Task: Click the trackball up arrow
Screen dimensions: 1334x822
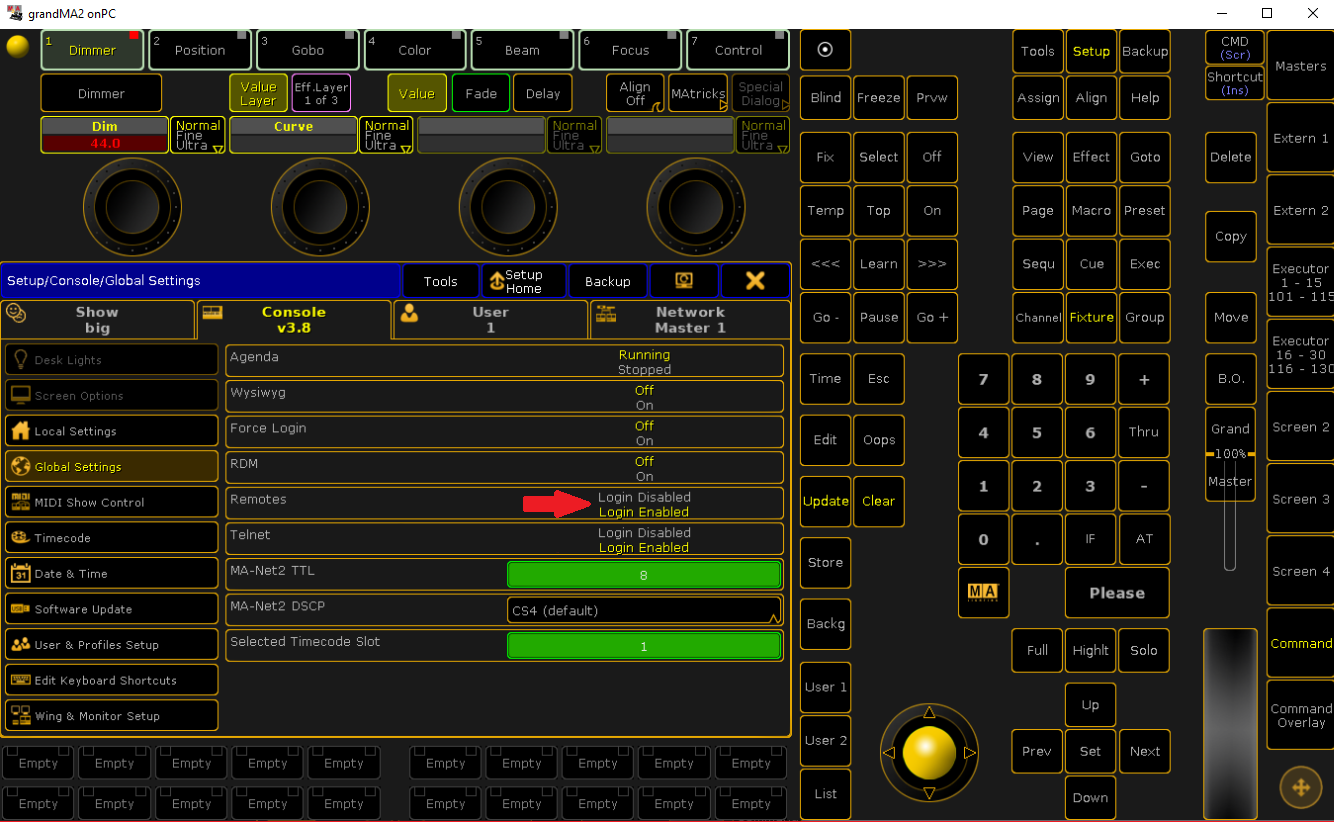Action: (929, 712)
